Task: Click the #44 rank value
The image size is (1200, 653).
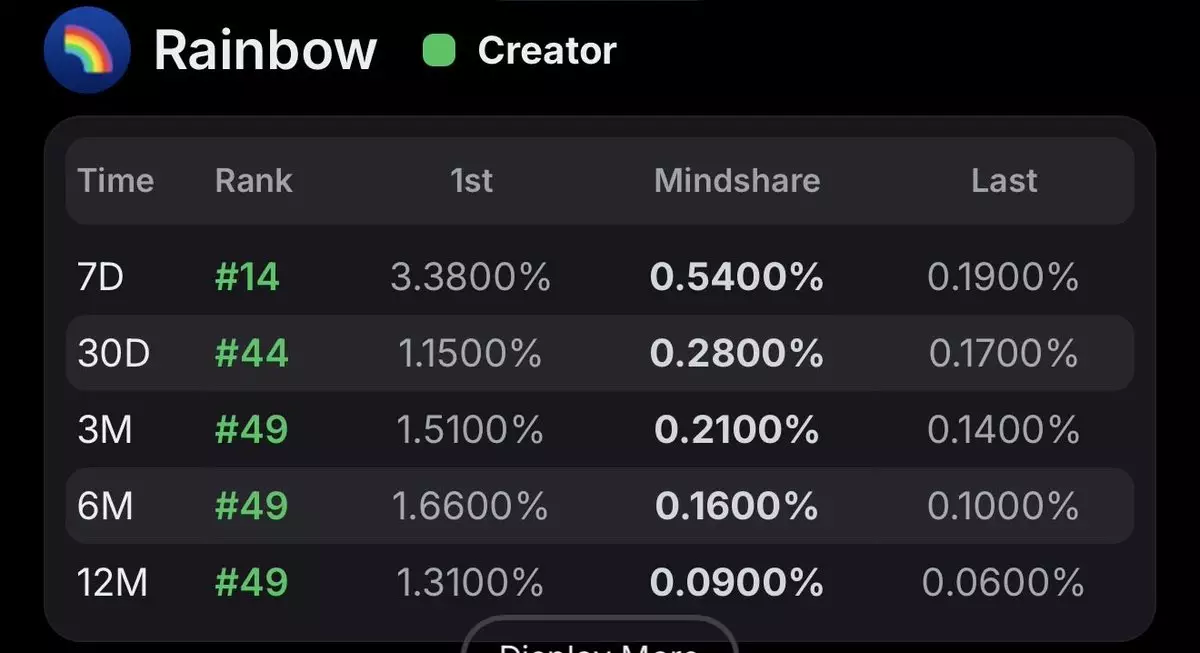Action: (251, 353)
